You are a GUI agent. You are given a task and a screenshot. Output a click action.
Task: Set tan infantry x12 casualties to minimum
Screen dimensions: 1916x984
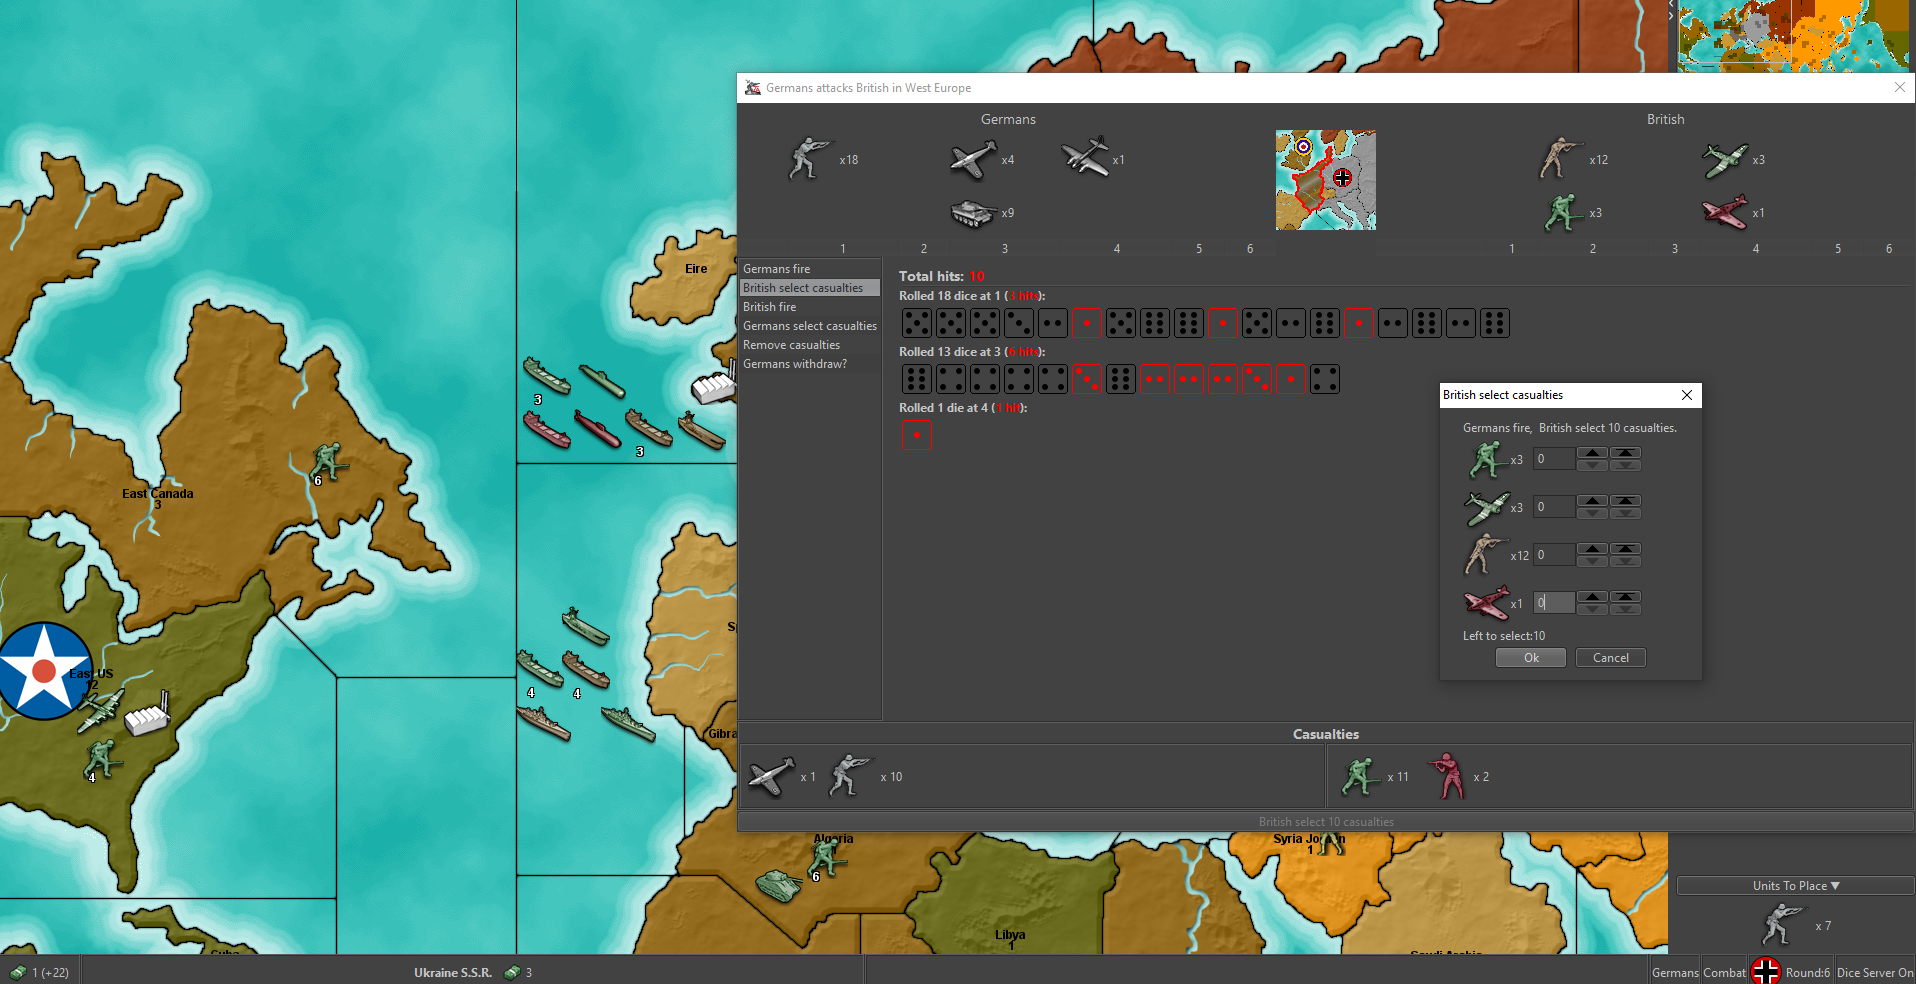click(1625, 561)
